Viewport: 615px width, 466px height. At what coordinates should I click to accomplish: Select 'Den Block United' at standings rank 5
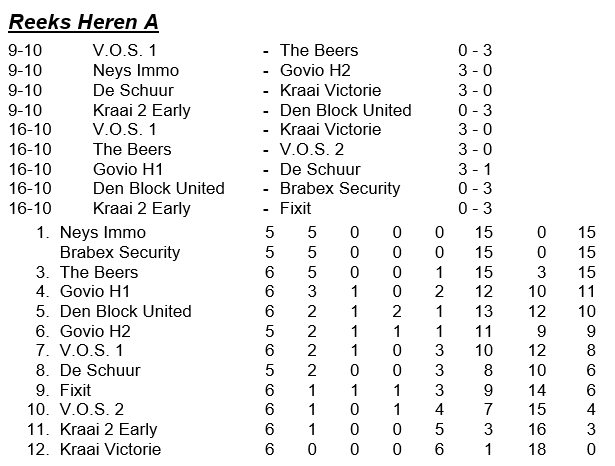pyautogui.click(x=125, y=311)
